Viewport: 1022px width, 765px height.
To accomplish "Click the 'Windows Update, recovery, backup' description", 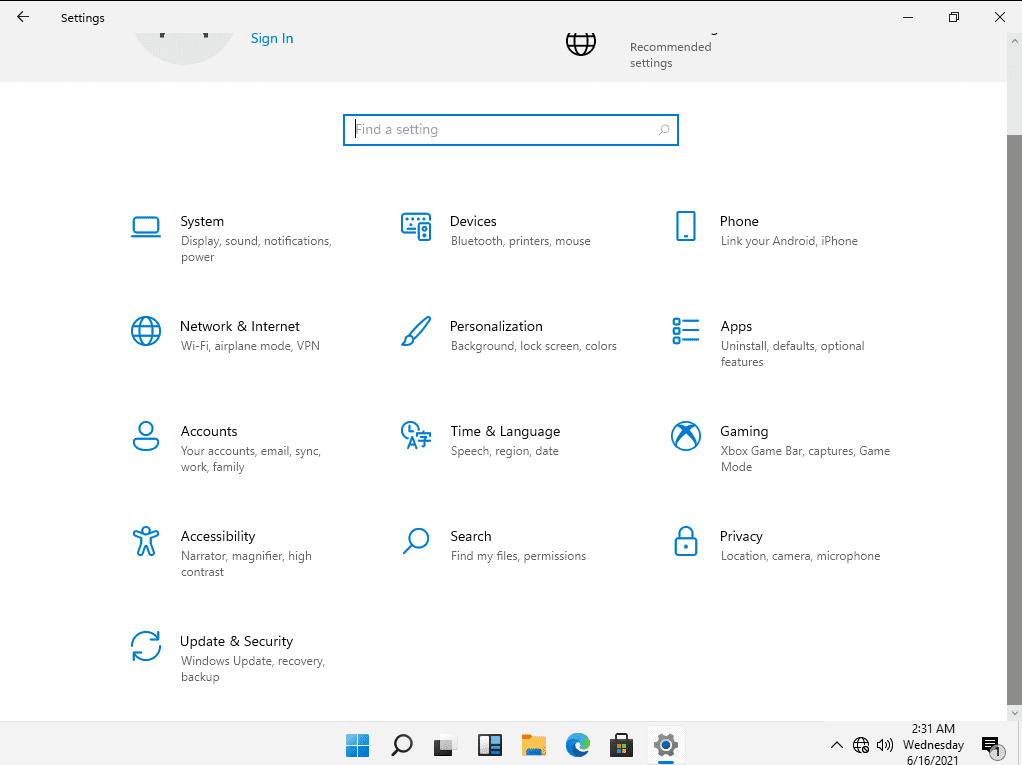I will [253, 669].
